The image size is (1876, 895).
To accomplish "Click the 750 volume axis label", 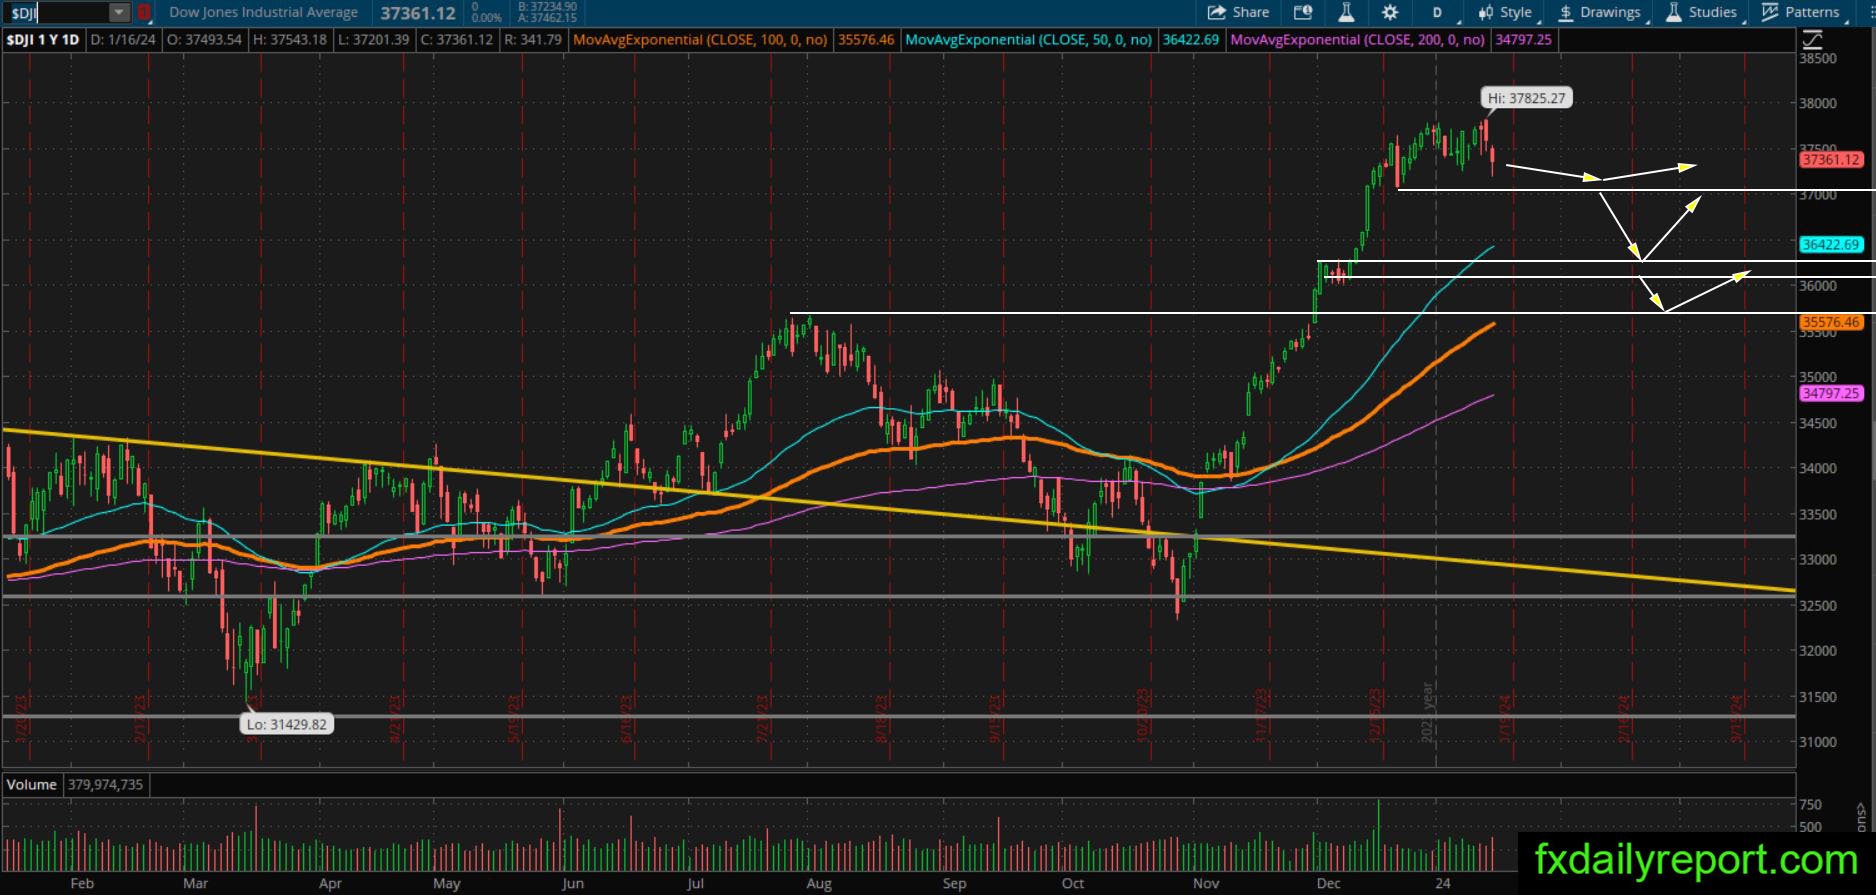I will (1810, 804).
